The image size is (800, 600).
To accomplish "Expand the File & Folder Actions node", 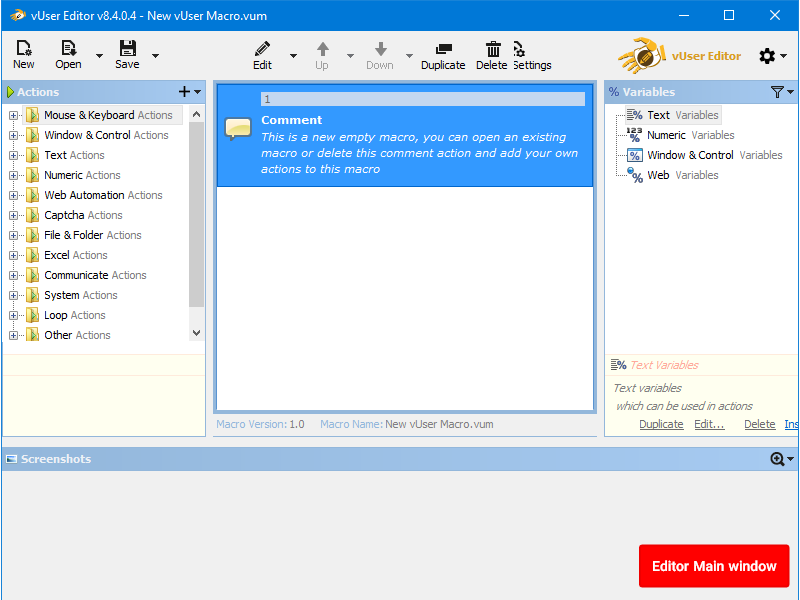I will (13, 235).
